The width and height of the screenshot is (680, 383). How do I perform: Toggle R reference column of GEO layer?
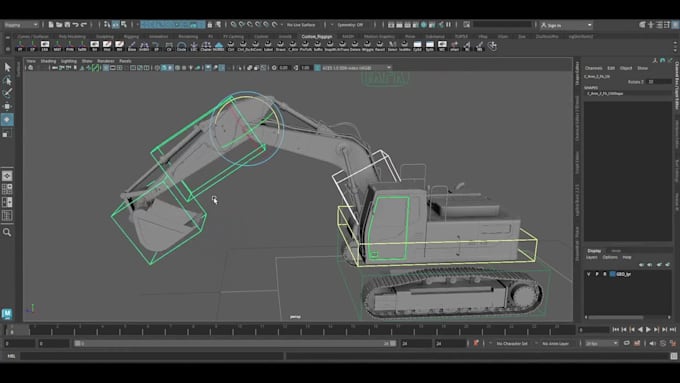click(x=605, y=274)
